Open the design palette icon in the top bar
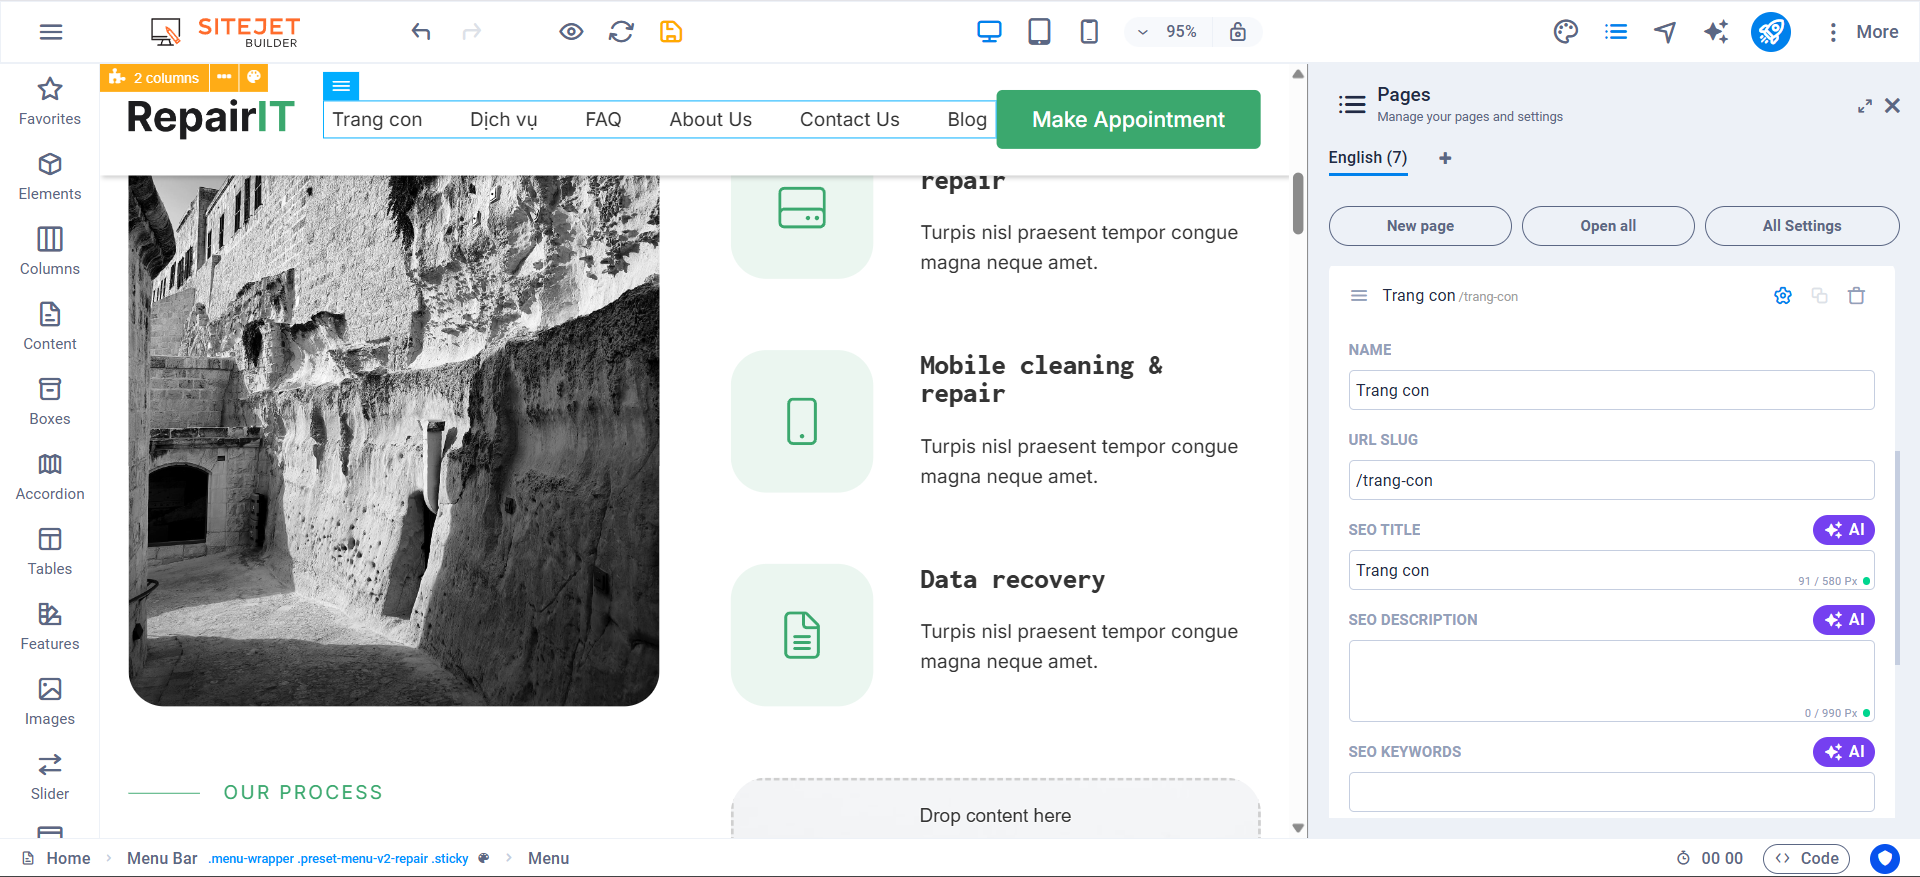This screenshot has width=1920, height=877. coord(1565,32)
